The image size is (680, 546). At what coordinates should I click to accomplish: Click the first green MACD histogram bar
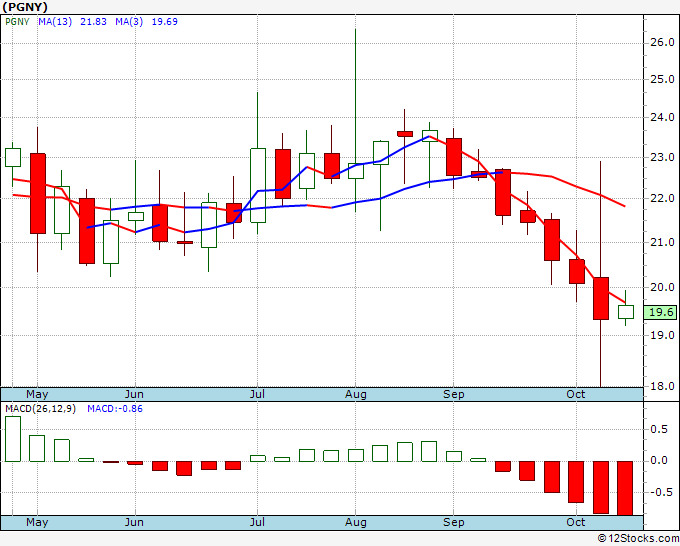tap(13, 439)
